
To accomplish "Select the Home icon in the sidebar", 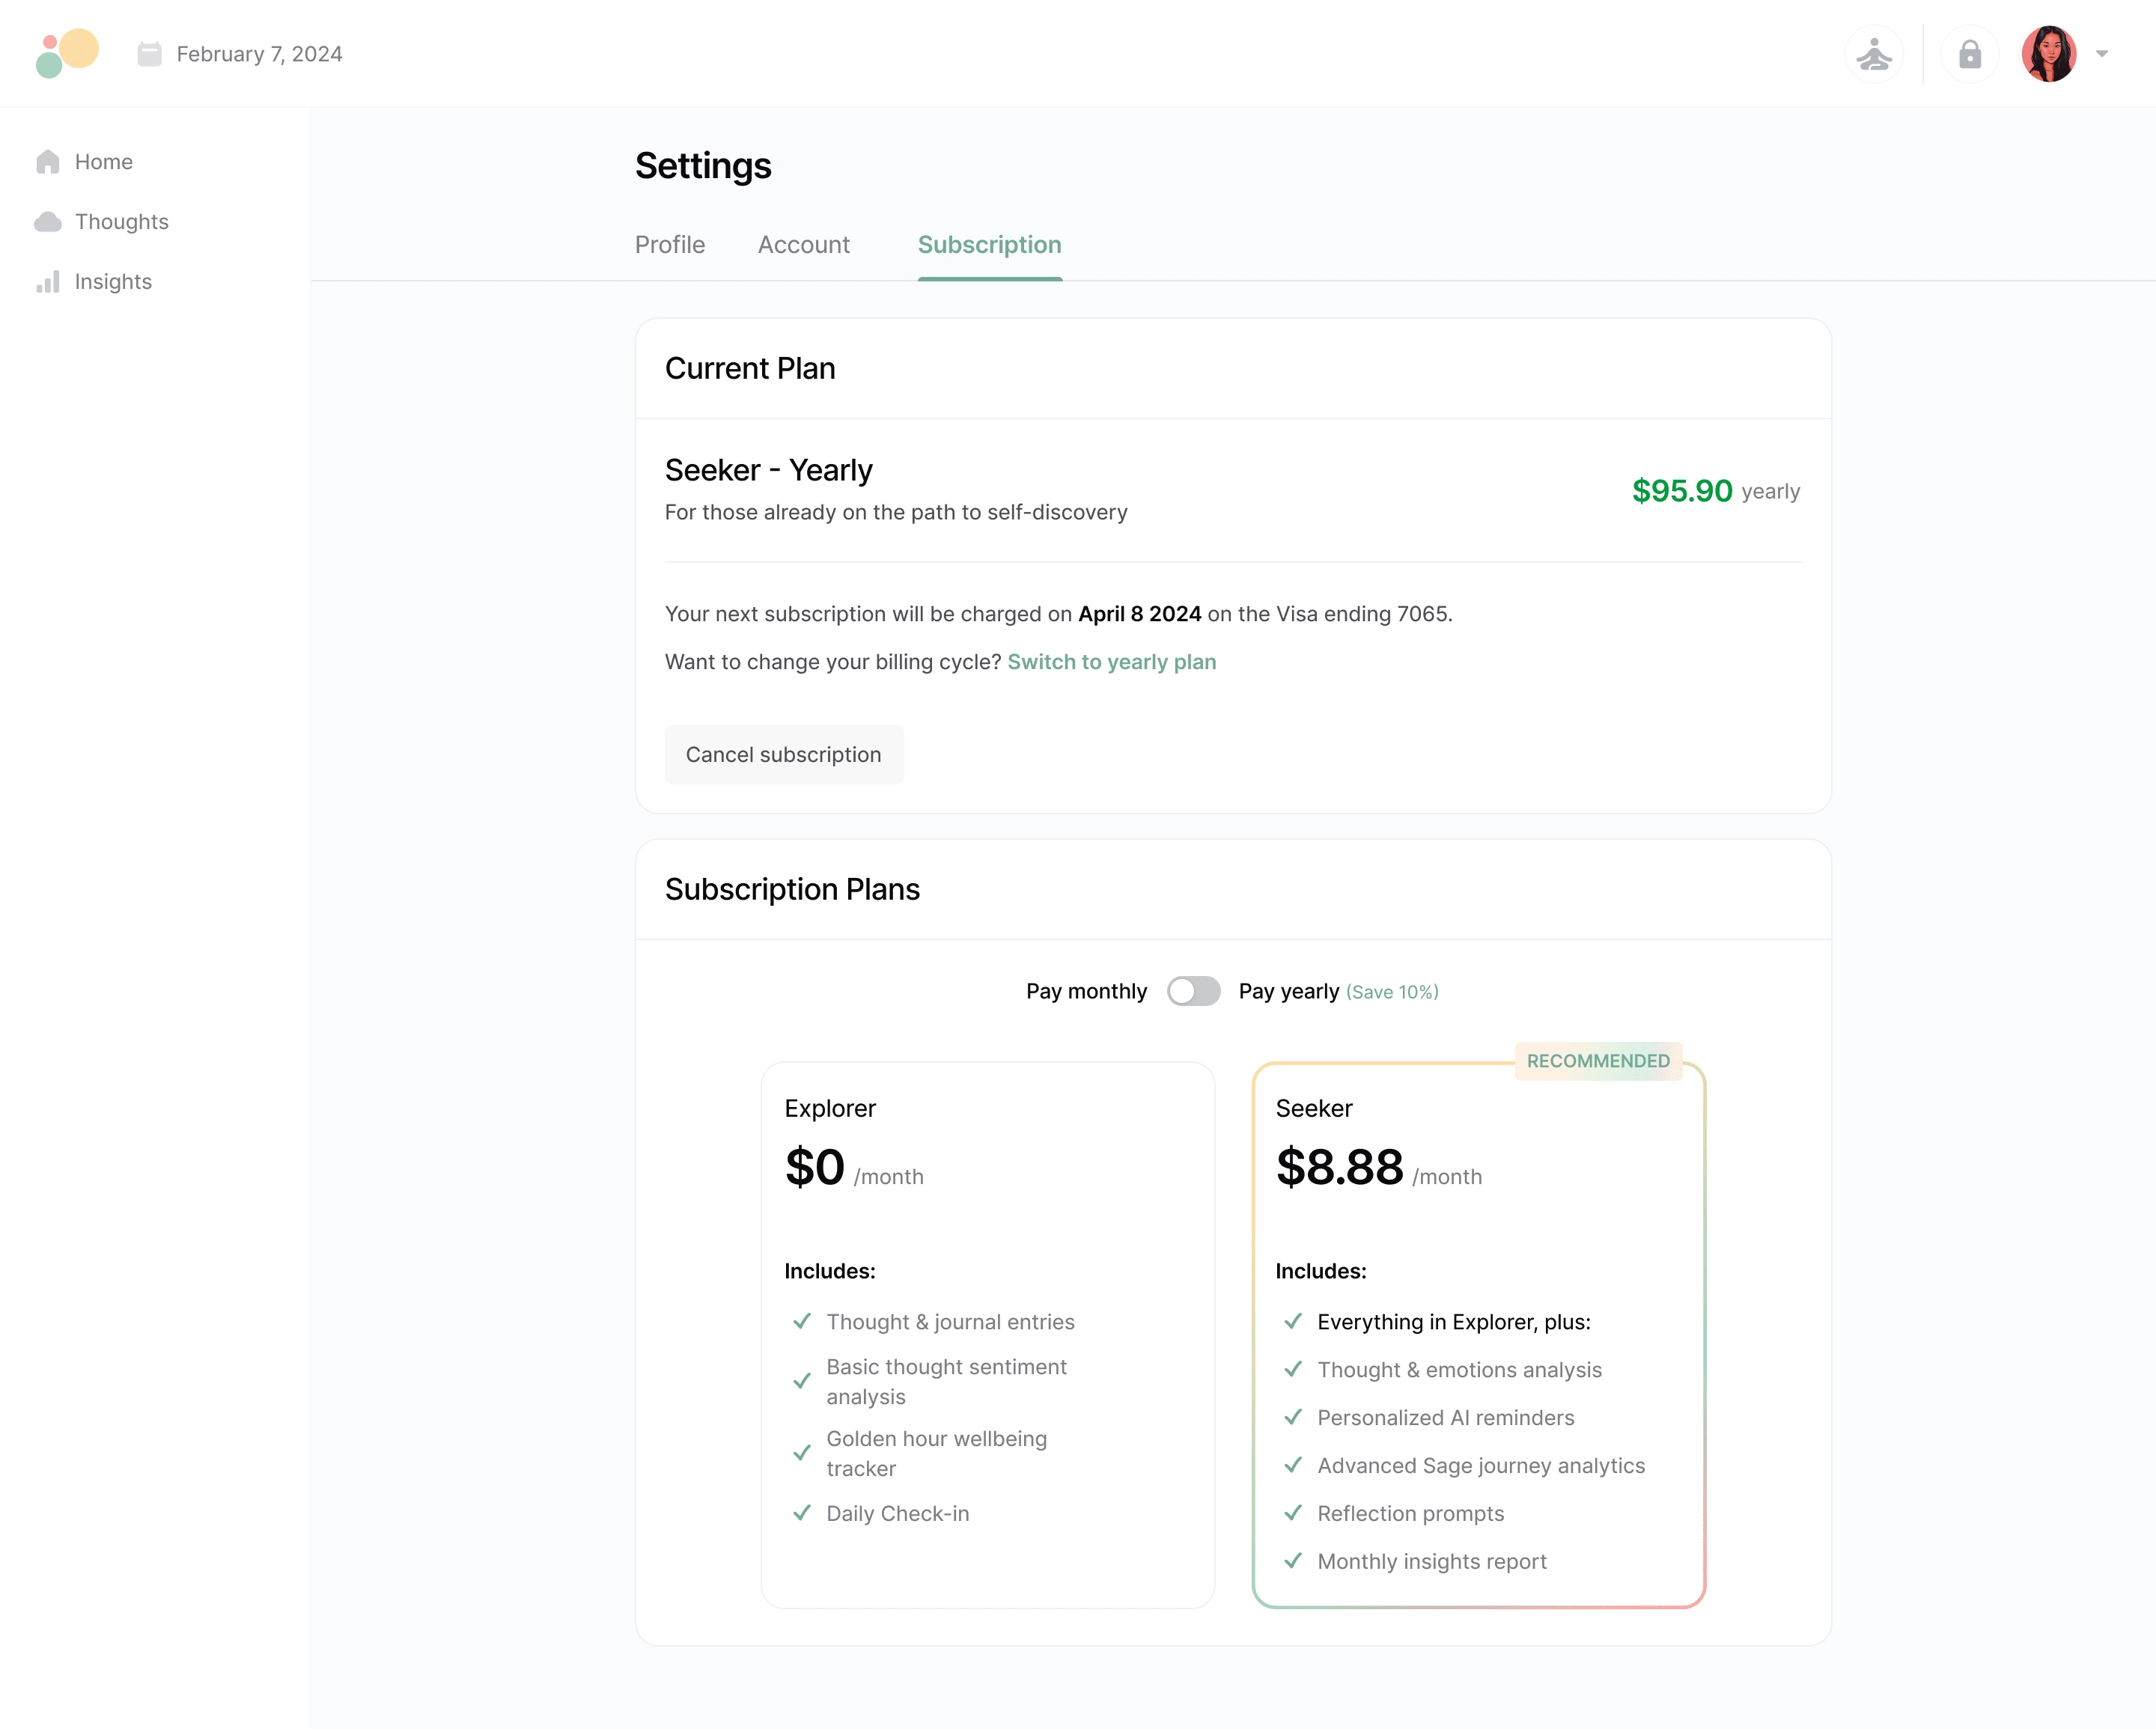I will point(48,161).
